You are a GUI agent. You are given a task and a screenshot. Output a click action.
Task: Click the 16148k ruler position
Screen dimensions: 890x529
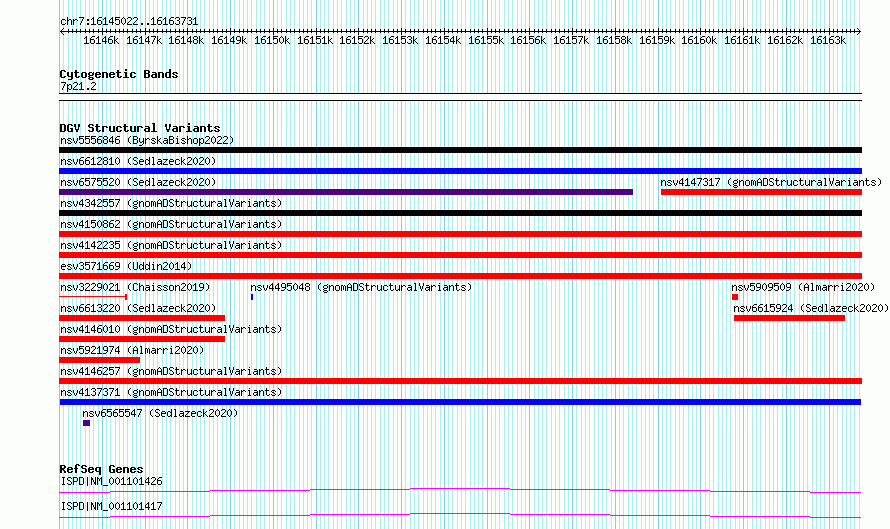tap(186, 40)
